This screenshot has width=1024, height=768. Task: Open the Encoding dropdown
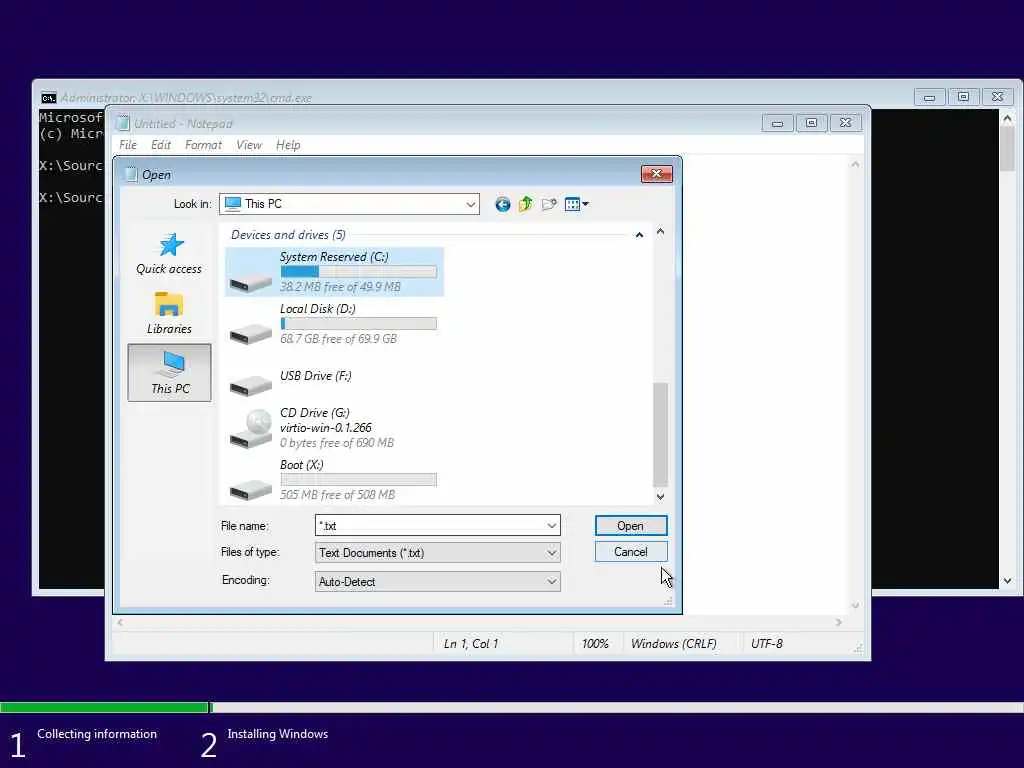pos(438,582)
